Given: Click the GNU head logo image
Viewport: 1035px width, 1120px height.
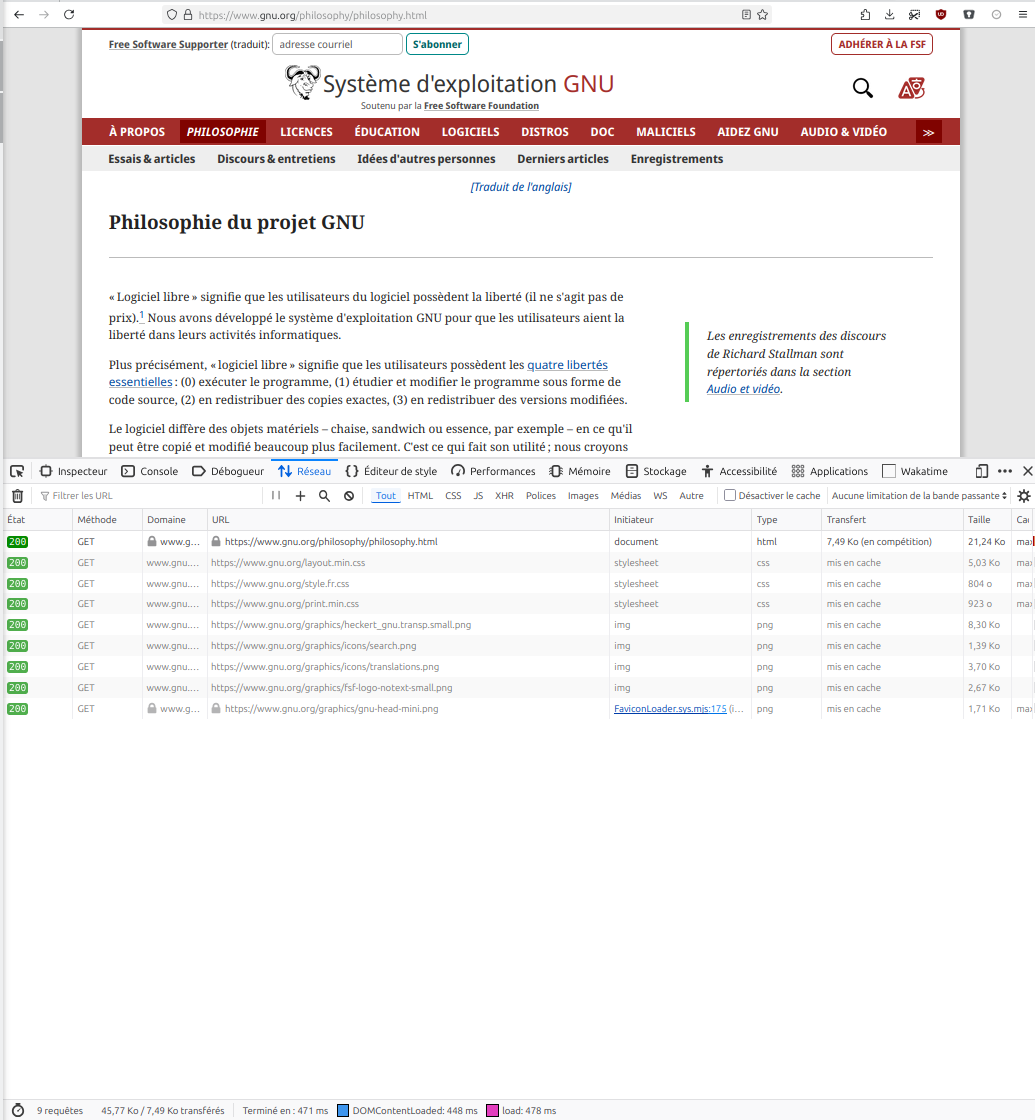Looking at the screenshot, I should coord(302,82).
